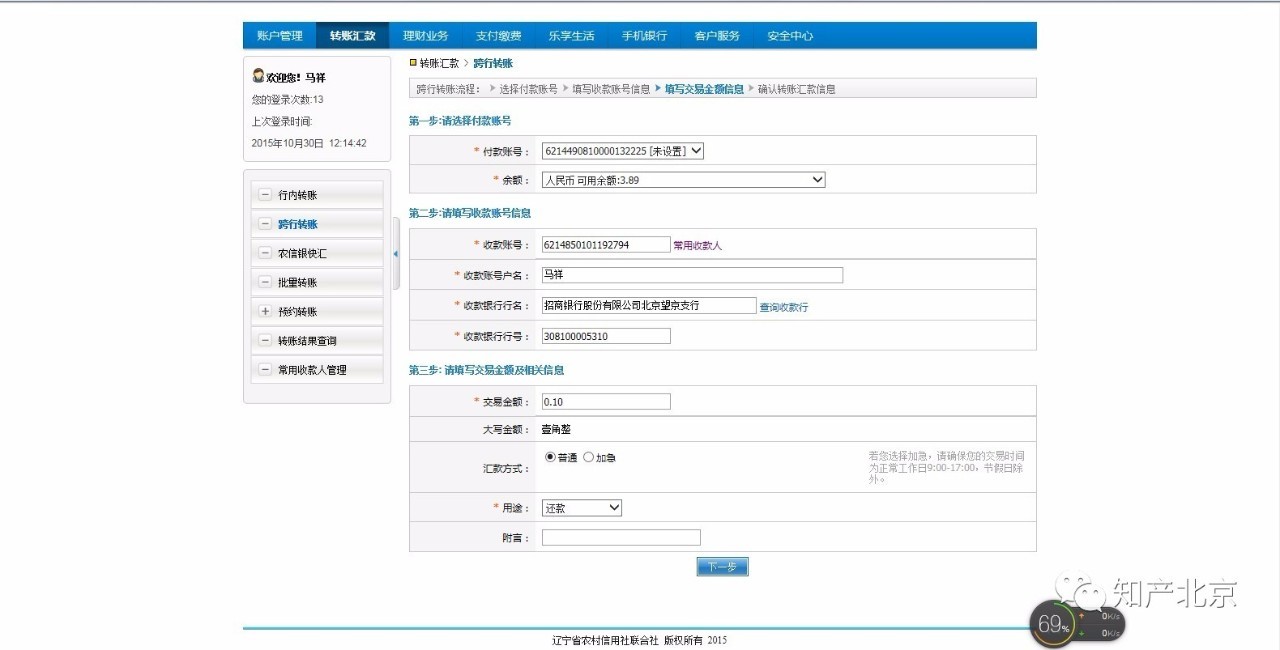Select the 转账汇款 menu tab
Screen dimensions: 1280x650
353,36
